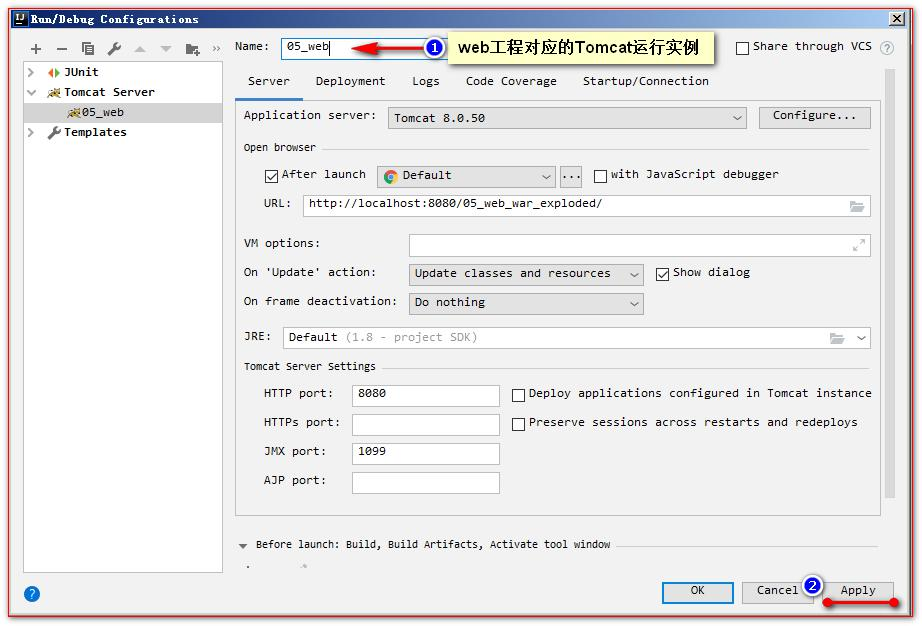Click the Move Down arrow icon
Image resolution: width=922 pixels, height=626 pixels.
tap(166, 49)
